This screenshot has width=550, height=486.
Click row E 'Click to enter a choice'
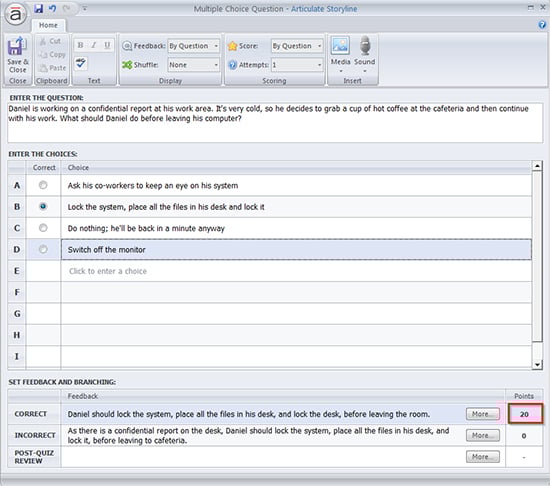pyautogui.click(x=296, y=271)
